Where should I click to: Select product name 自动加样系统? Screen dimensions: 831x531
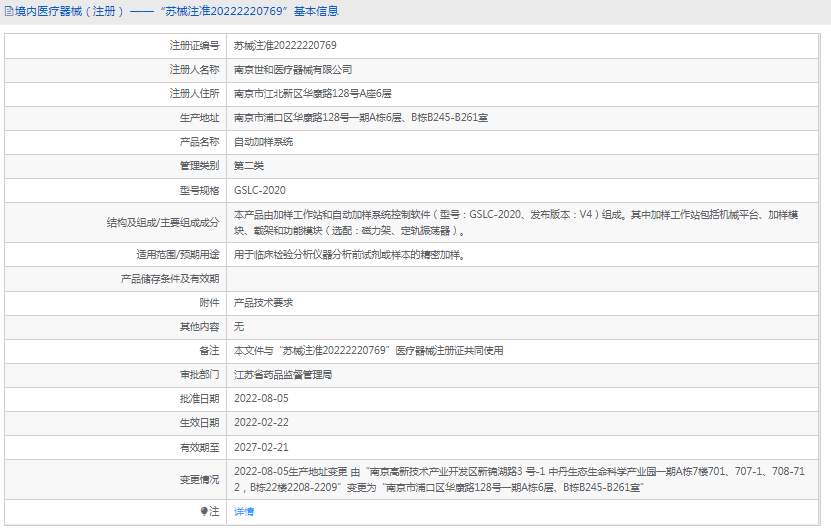[263, 142]
